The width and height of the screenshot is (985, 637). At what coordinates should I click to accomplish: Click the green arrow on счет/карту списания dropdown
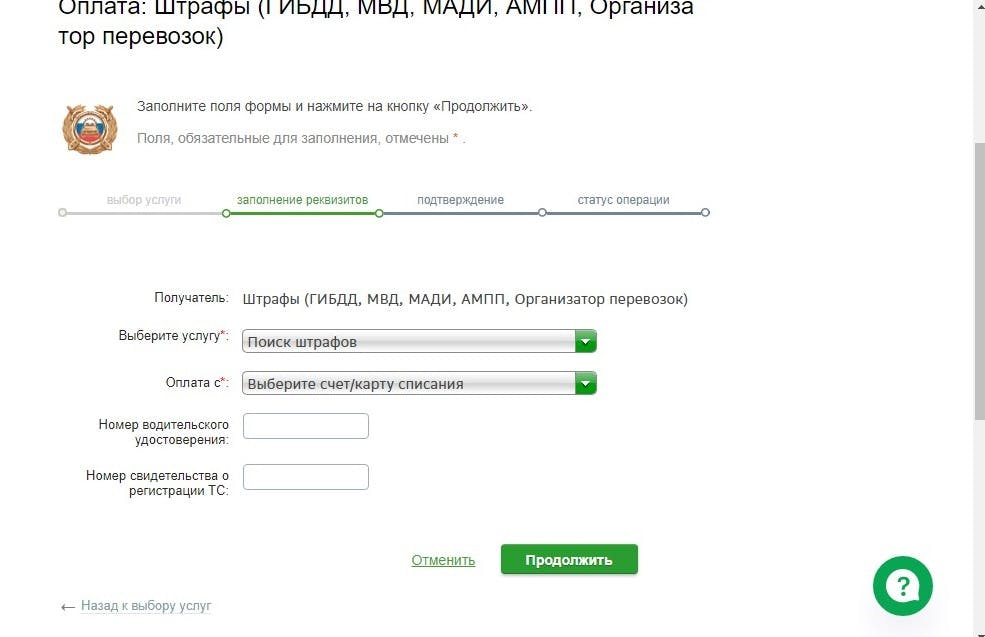(x=585, y=383)
